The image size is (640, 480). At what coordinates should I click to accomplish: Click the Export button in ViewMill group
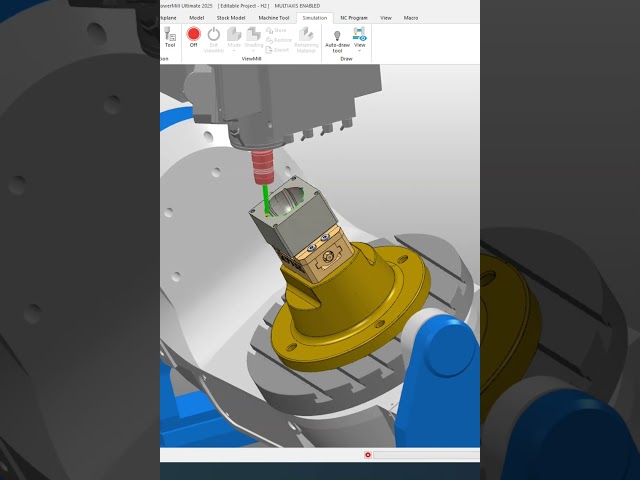click(x=277, y=50)
